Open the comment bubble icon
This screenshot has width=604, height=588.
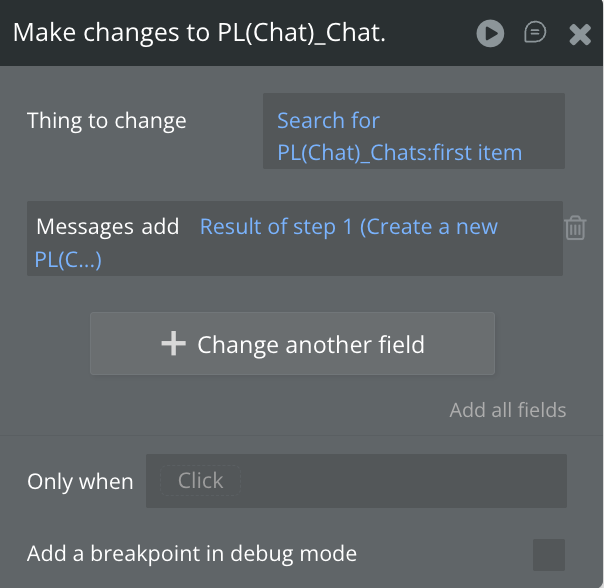[x=535, y=33]
